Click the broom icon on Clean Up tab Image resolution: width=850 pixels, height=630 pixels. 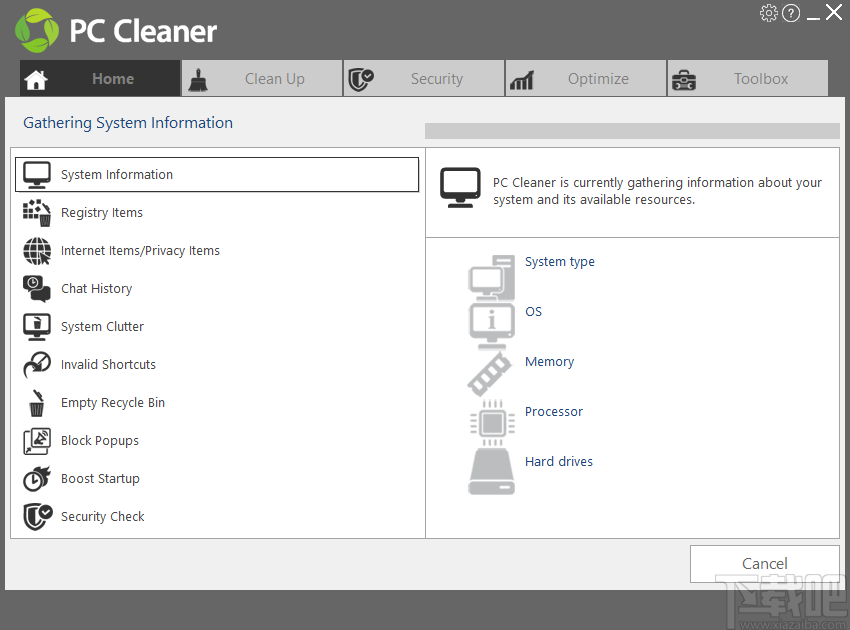click(x=198, y=80)
